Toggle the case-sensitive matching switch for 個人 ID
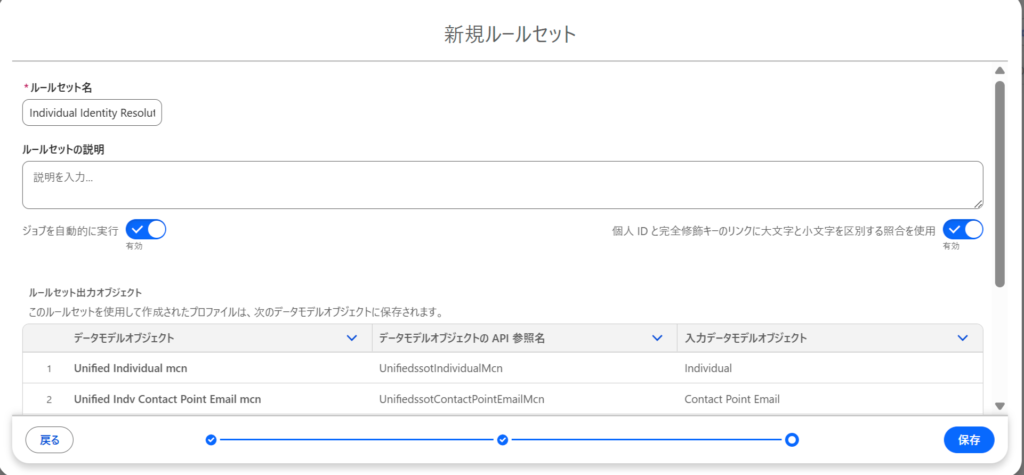 (x=963, y=229)
